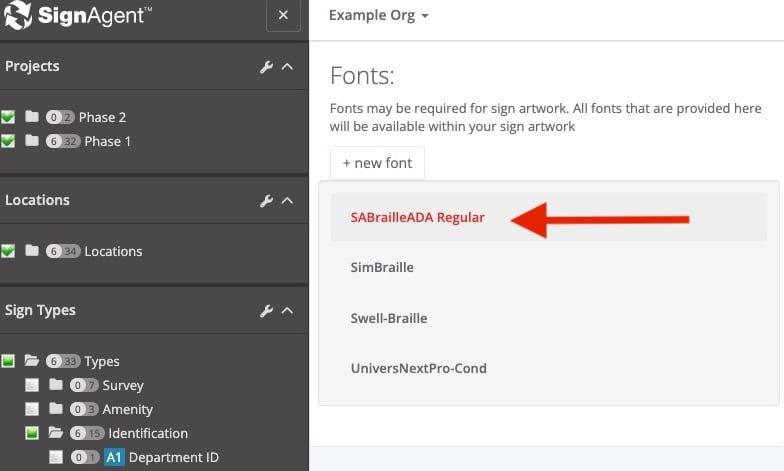Toggle the Phase 1 project checkbox

pos(8,141)
